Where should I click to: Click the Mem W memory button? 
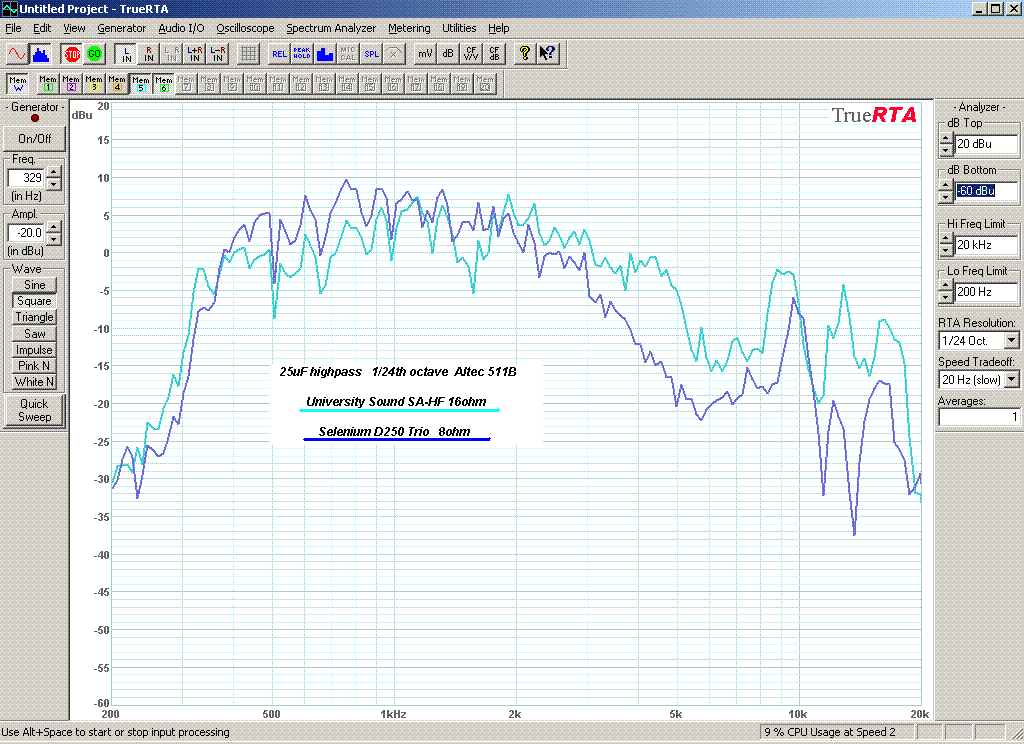coord(18,84)
